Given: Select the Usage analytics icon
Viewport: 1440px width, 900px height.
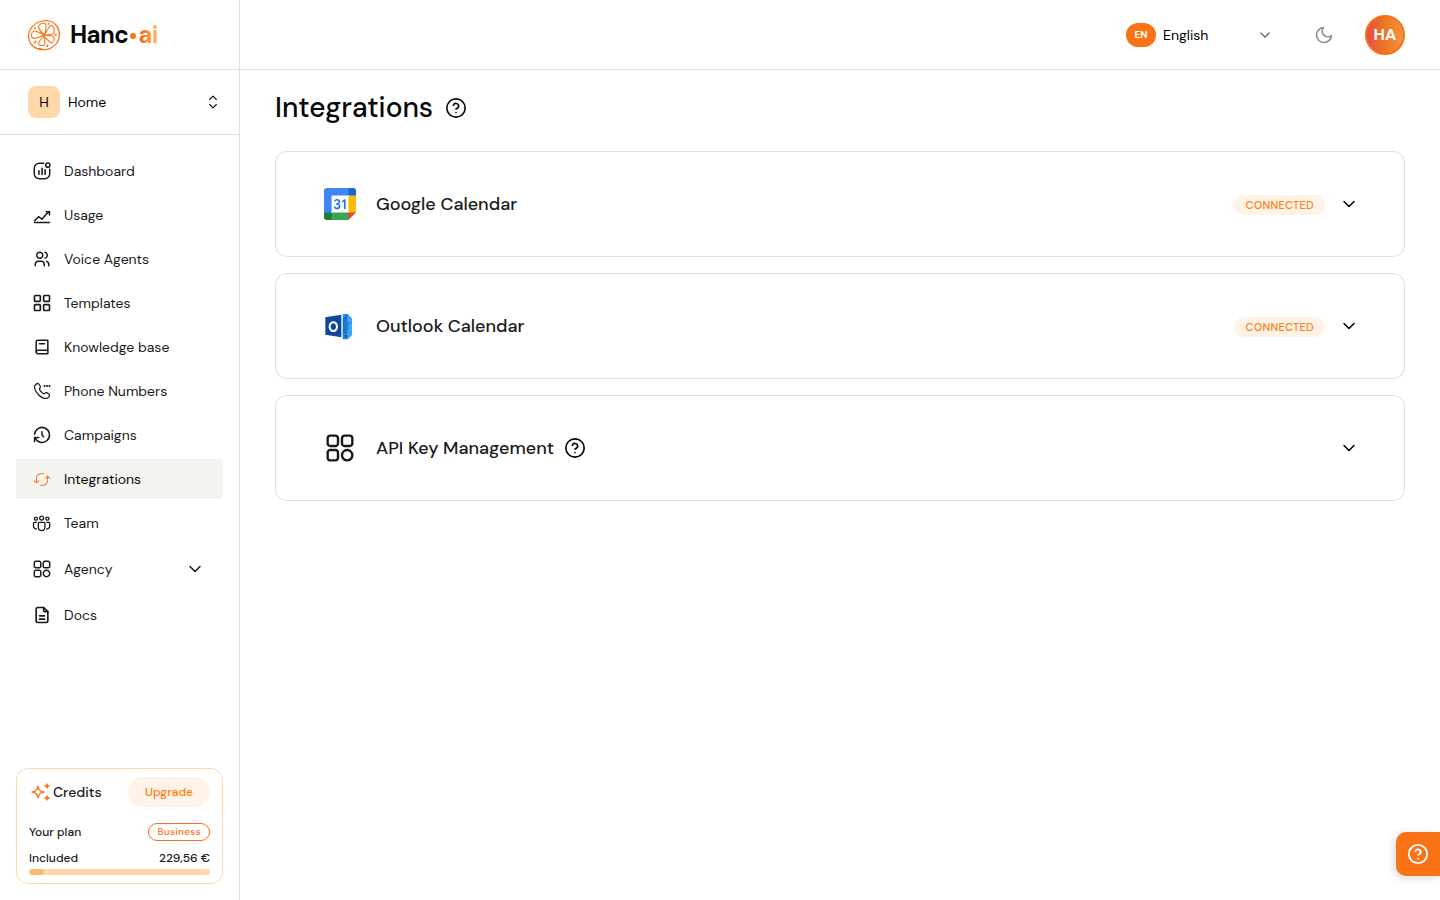Looking at the screenshot, I should 42,215.
